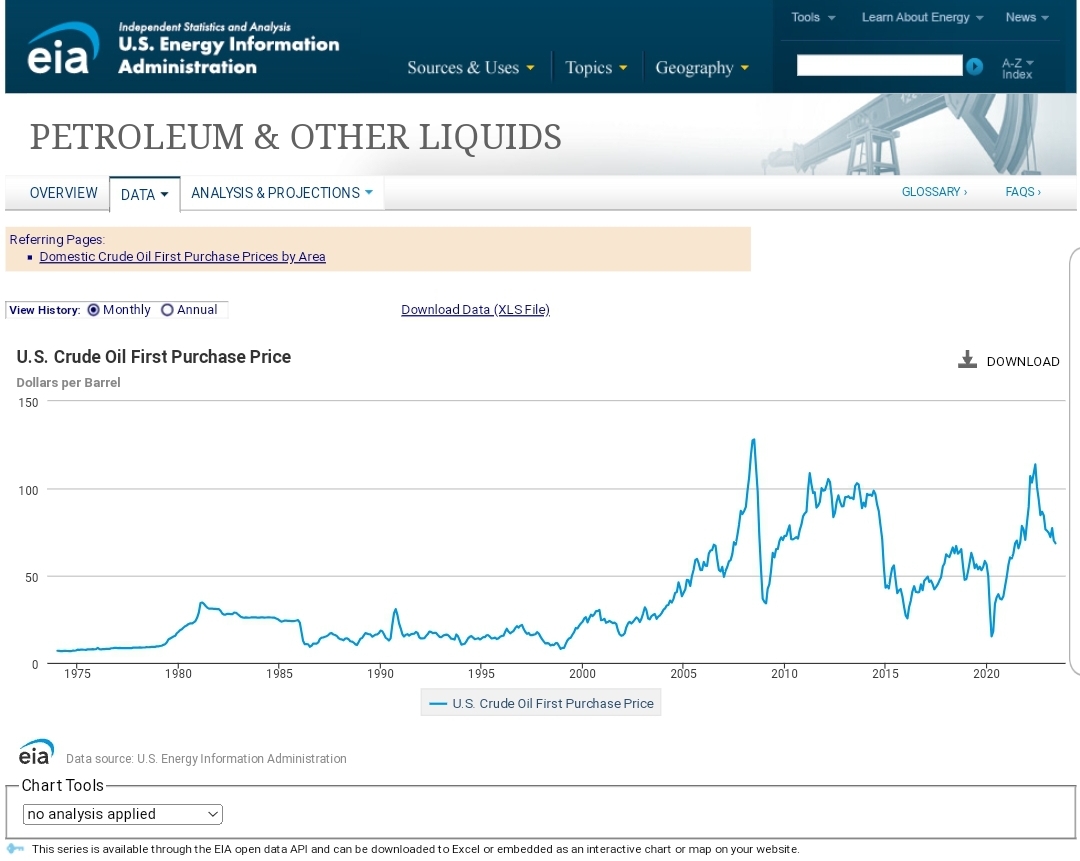Click the EIA logo in the header
Image resolution: width=1080 pixels, height=861 pixels.
click(64, 49)
